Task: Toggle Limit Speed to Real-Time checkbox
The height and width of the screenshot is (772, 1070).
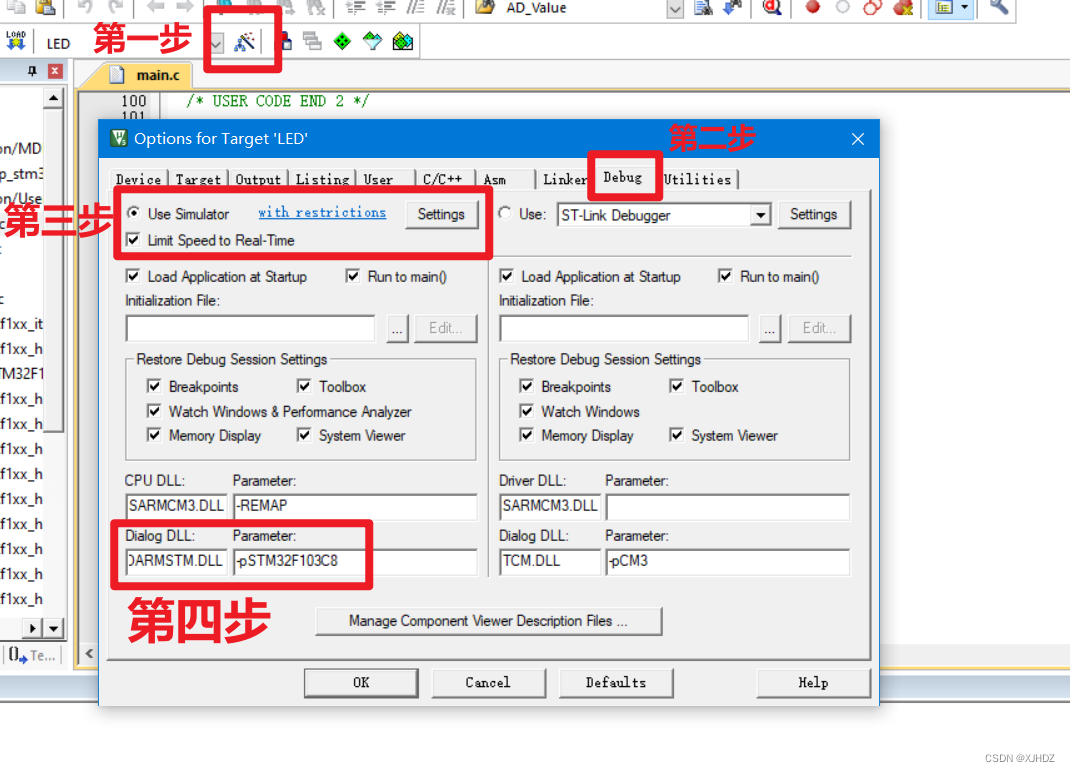Action: 134,240
